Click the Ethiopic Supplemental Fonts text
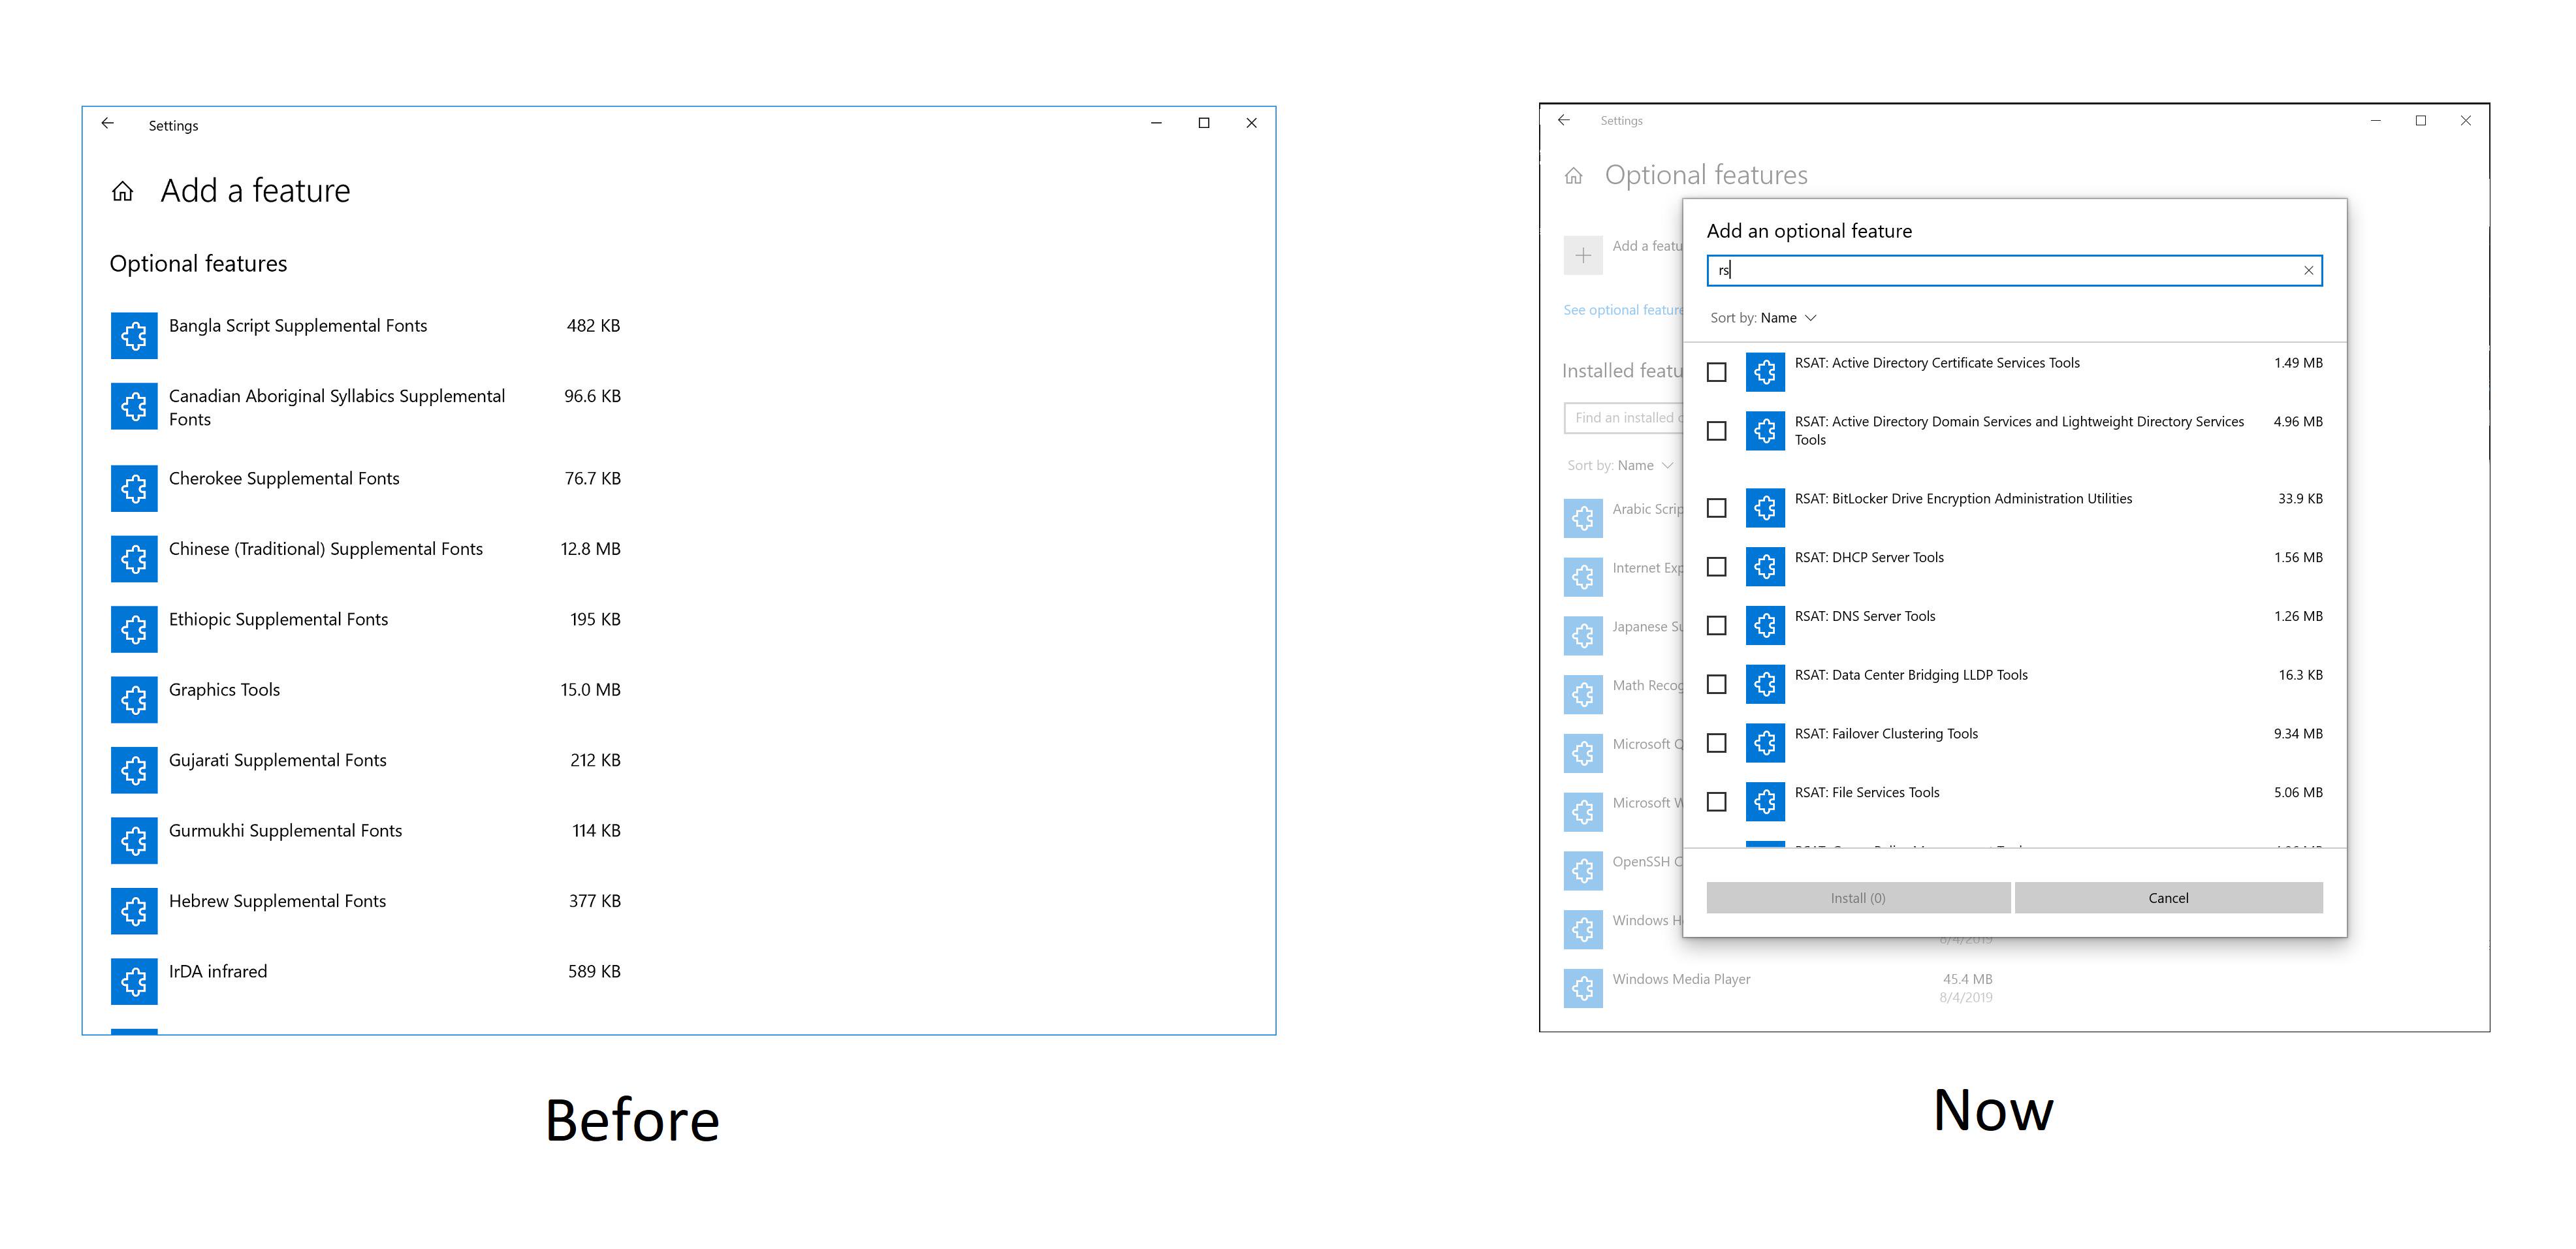2576x1249 pixels. 278,620
